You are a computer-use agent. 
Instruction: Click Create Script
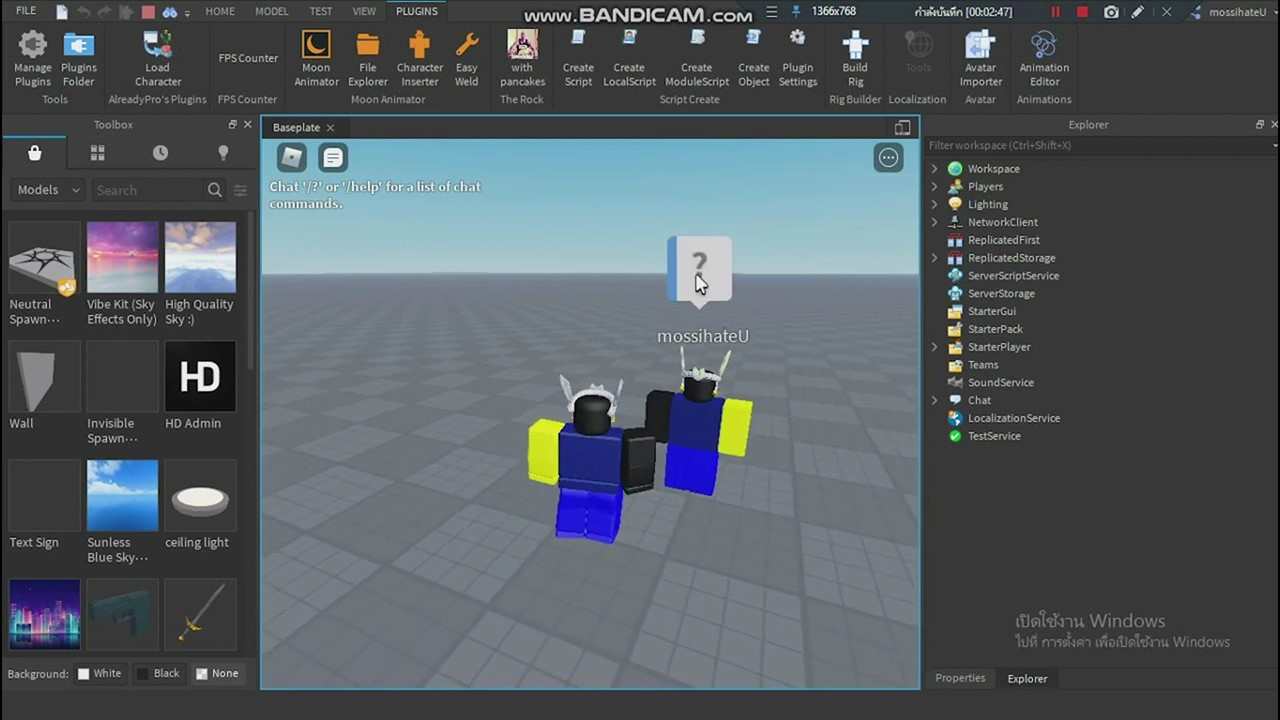tap(578, 58)
